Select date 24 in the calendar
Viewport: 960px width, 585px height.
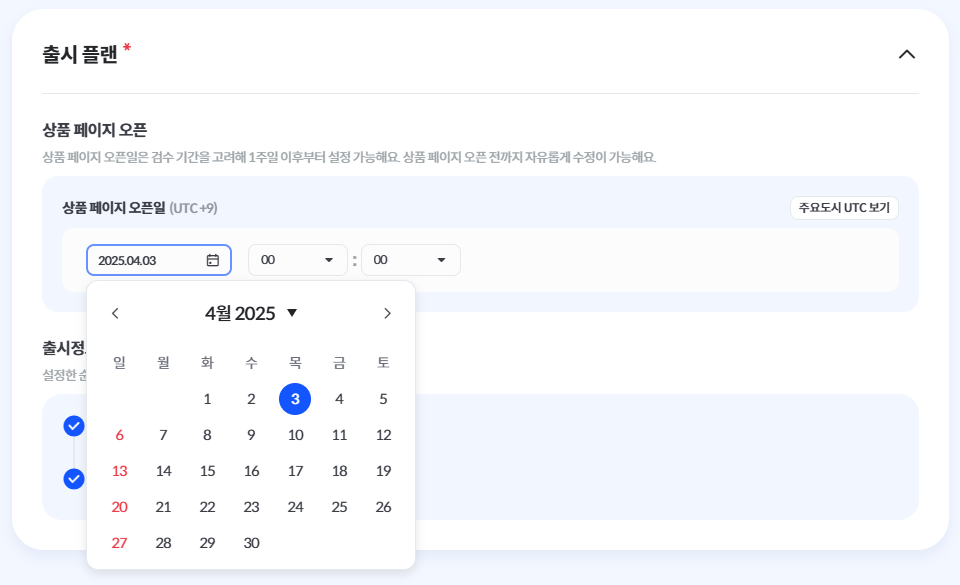click(x=295, y=507)
